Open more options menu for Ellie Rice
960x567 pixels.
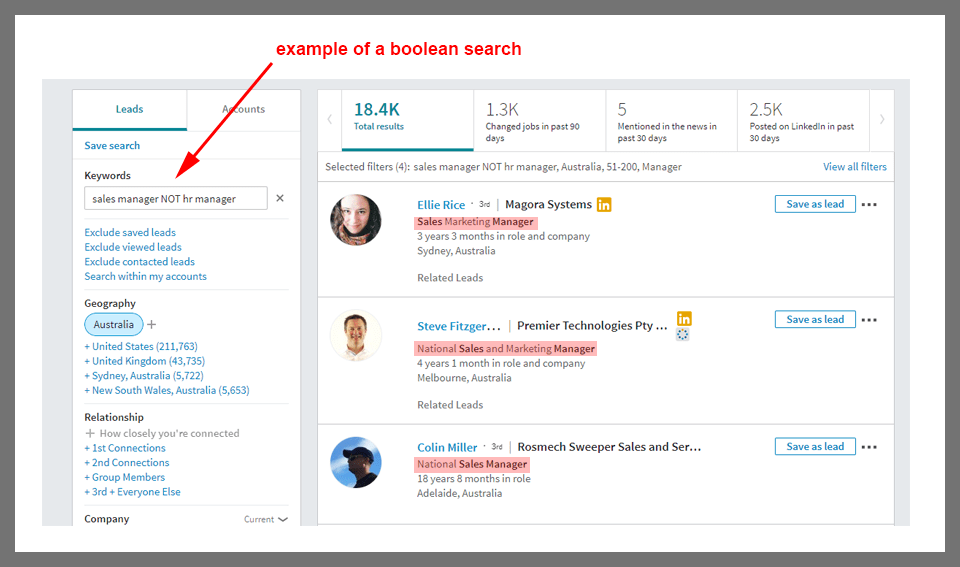pos(869,205)
